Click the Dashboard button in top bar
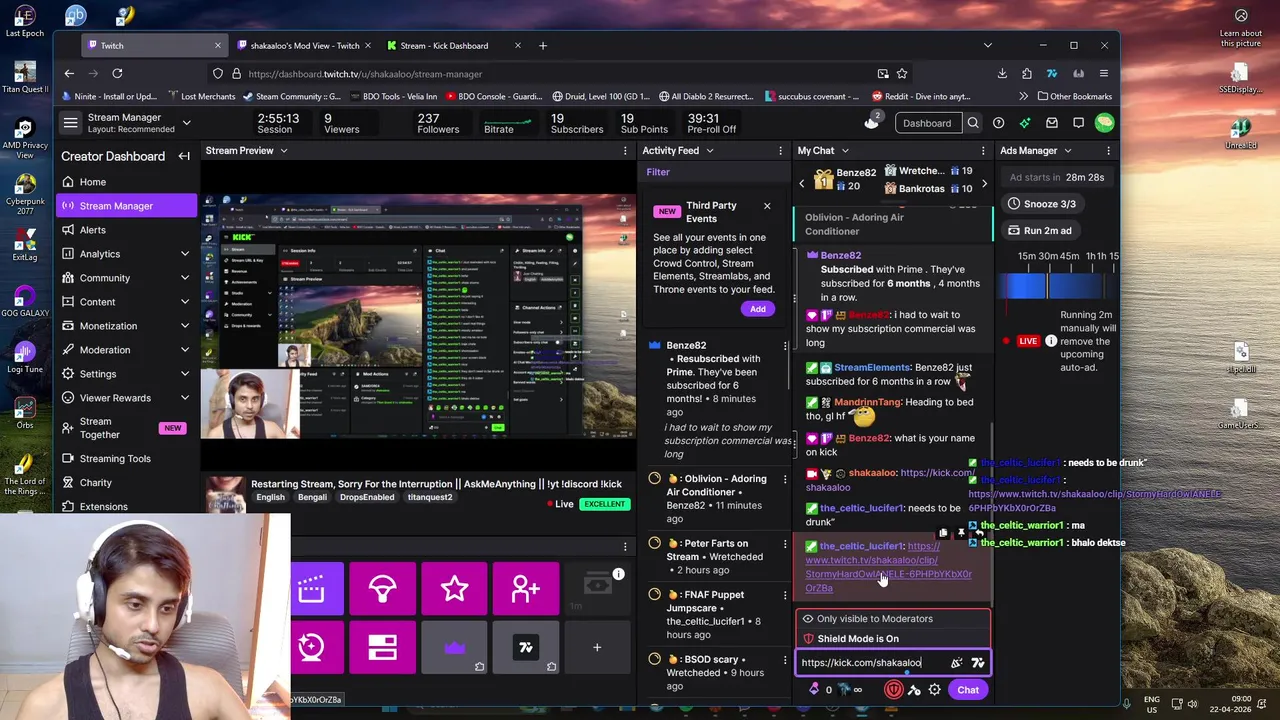Image resolution: width=1280 pixels, height=720 pixels. 927,123
